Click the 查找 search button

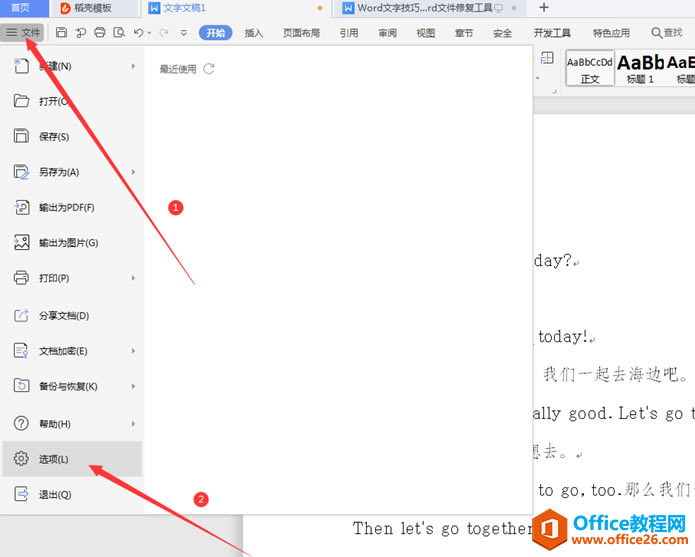(x=667, y=32)
